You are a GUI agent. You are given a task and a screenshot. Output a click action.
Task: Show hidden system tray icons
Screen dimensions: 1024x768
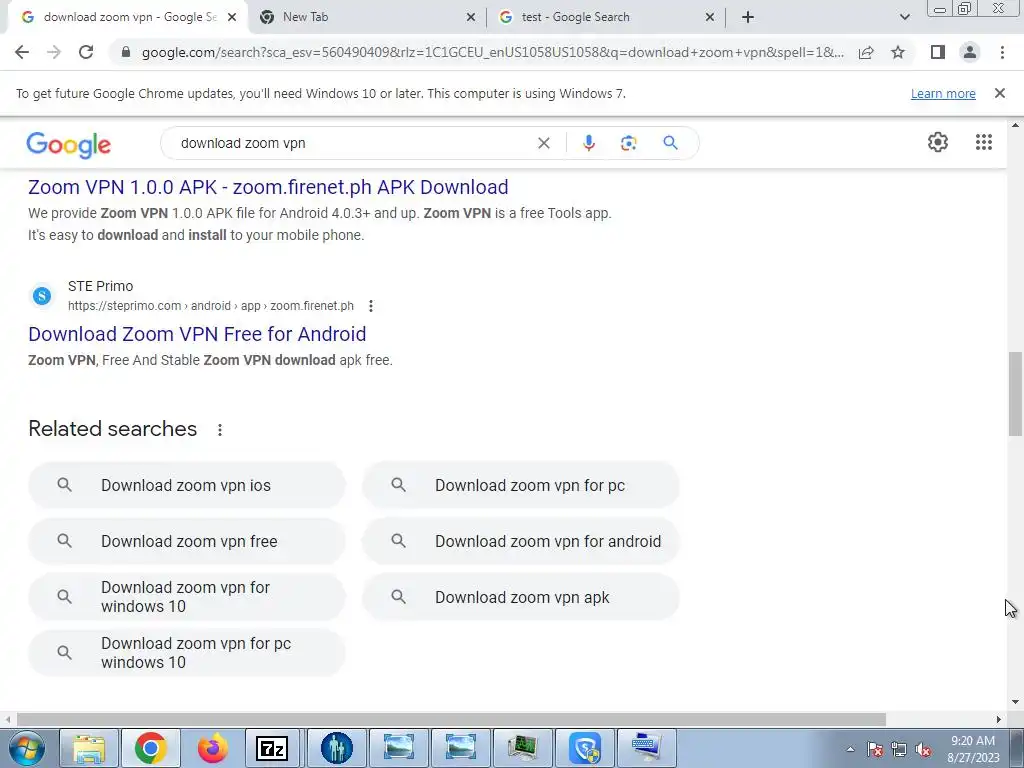(850, 749)
